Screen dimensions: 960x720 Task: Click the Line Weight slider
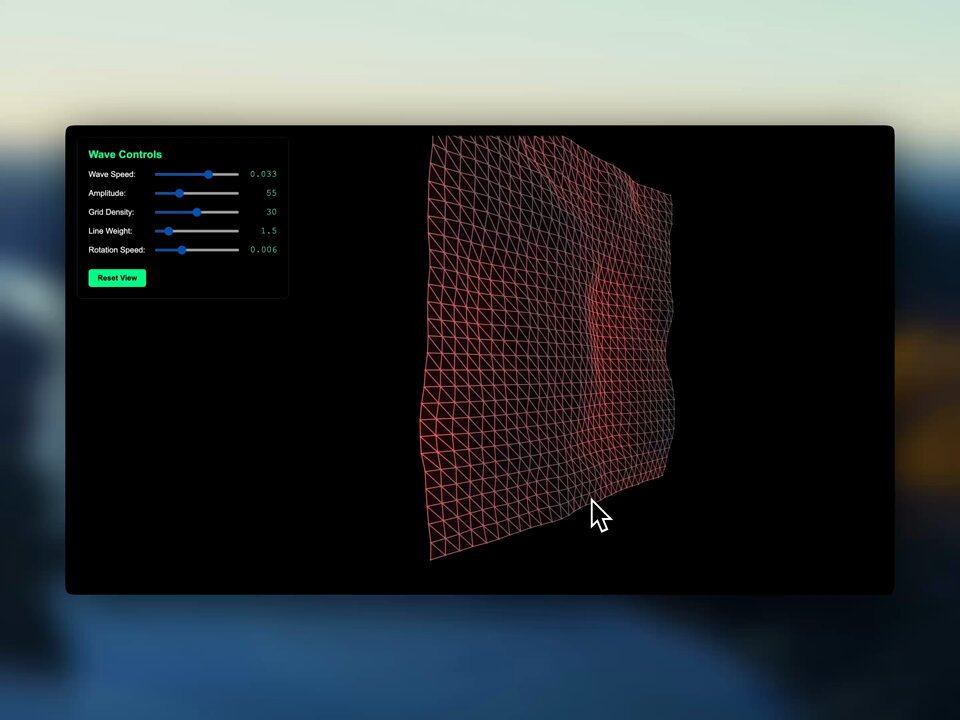point(197,231)
